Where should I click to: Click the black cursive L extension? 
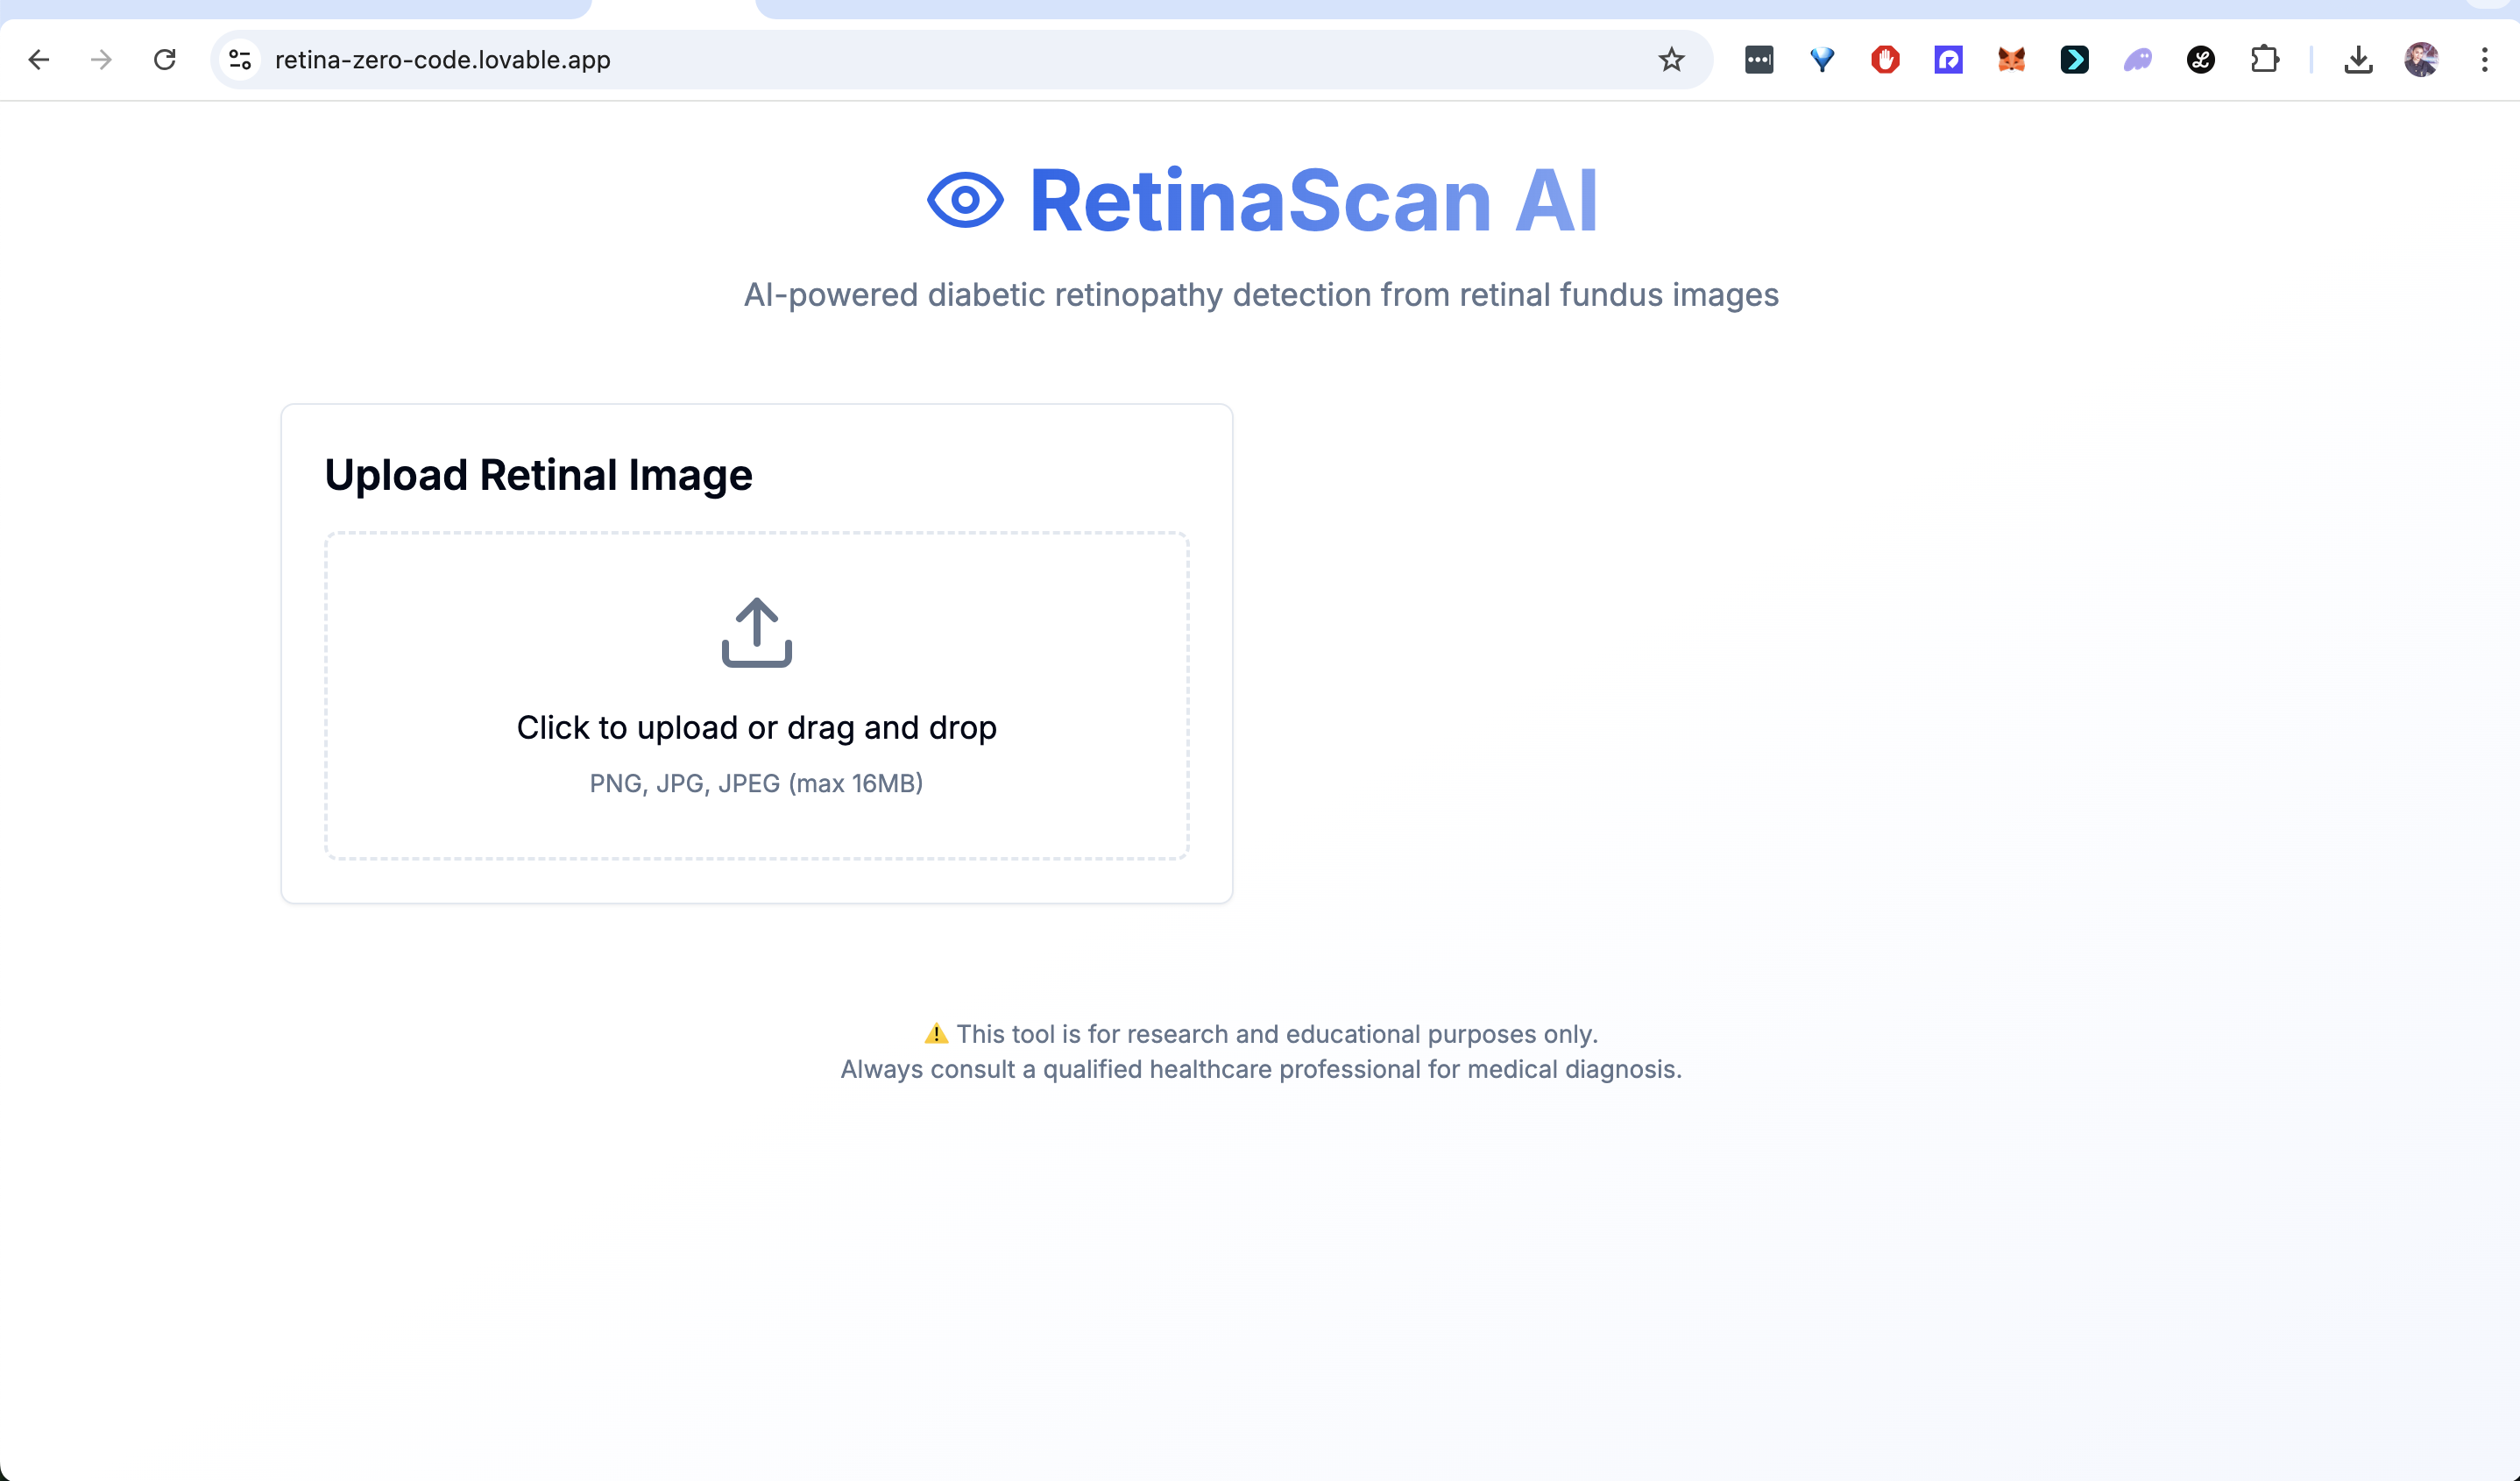[2200, 60]
